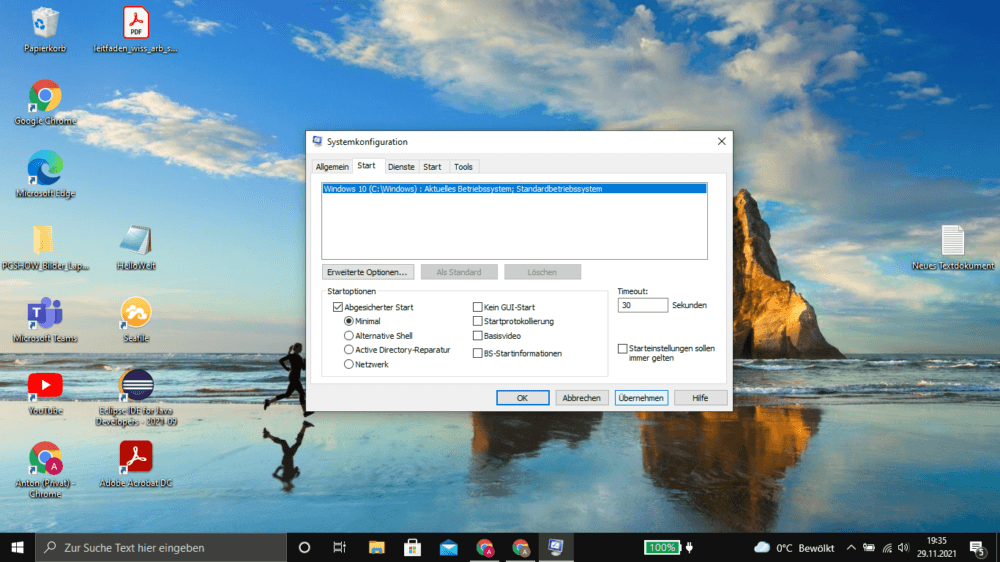1000x562 pixels.
Task: Open the leitfaden_wiss_arb PDF file icon
Action: click(135, 29)
